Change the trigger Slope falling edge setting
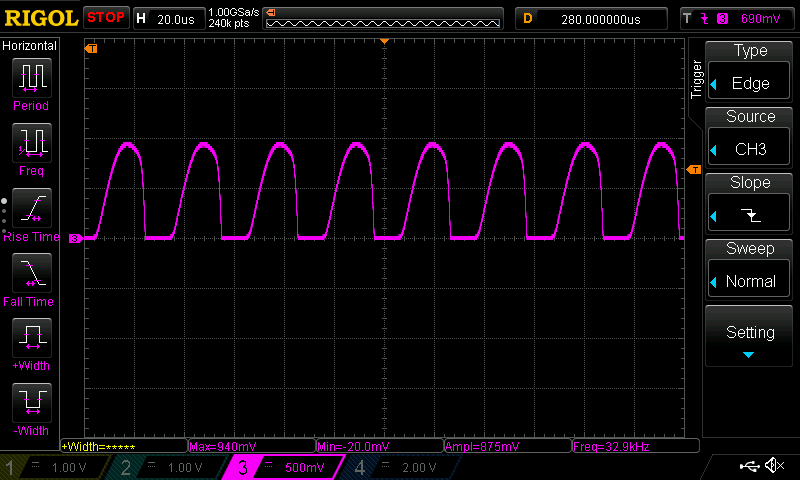The width and height of the screenshot is (800, 480). coord(748,203)
